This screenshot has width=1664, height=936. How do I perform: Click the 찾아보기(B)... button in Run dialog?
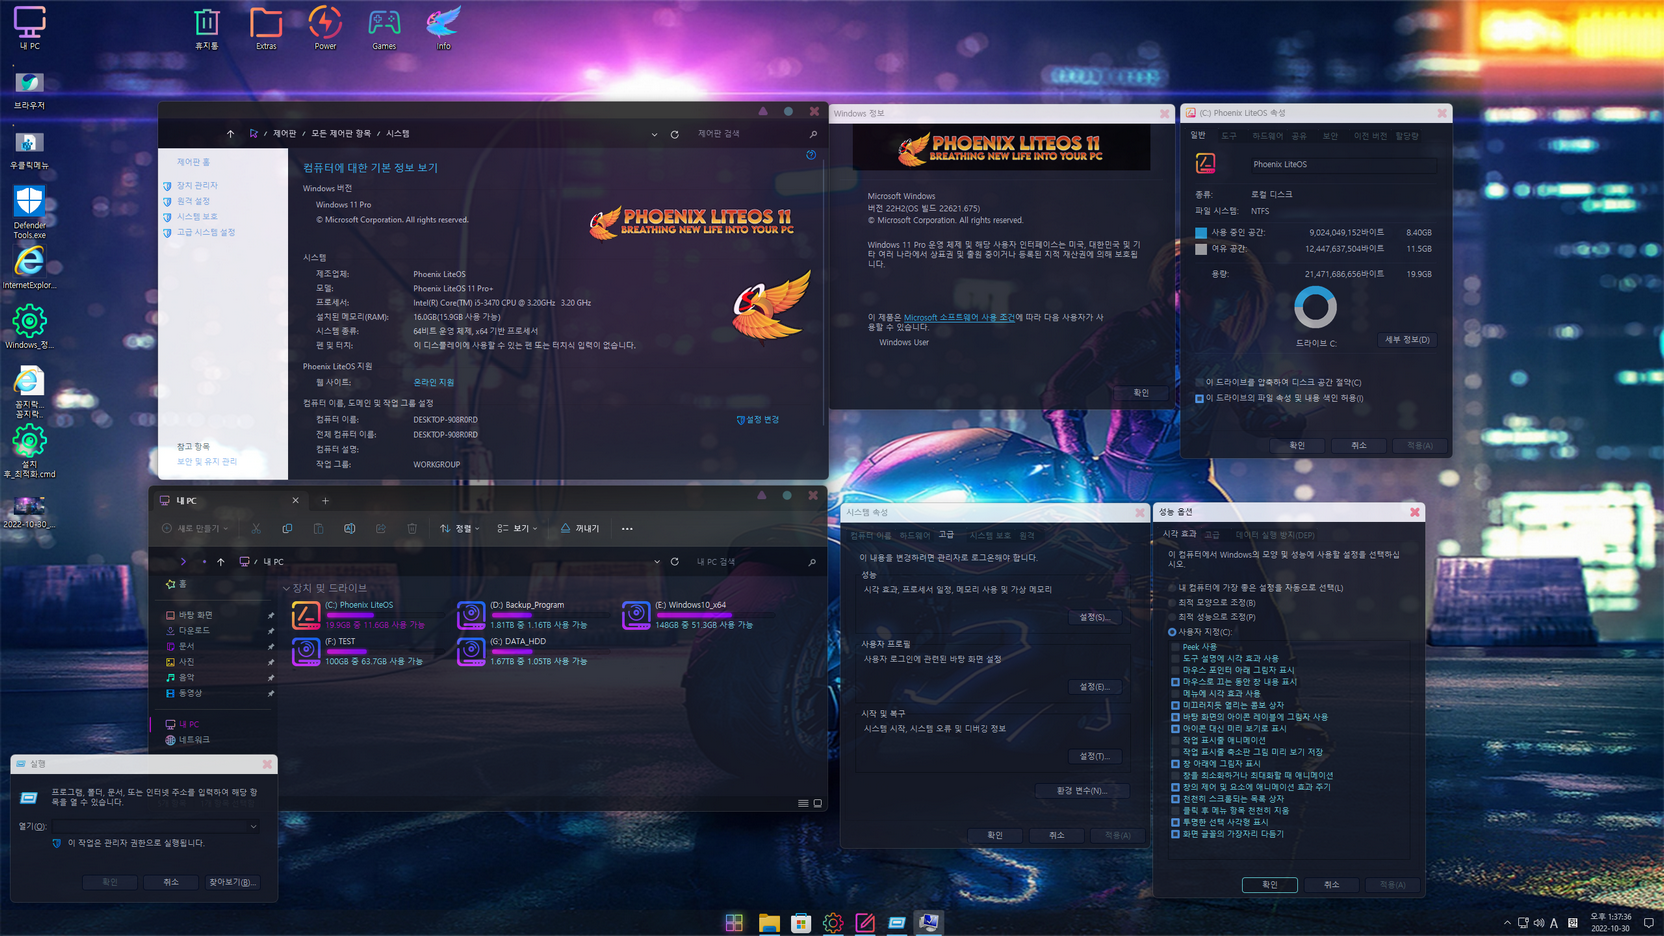[232, 882]
